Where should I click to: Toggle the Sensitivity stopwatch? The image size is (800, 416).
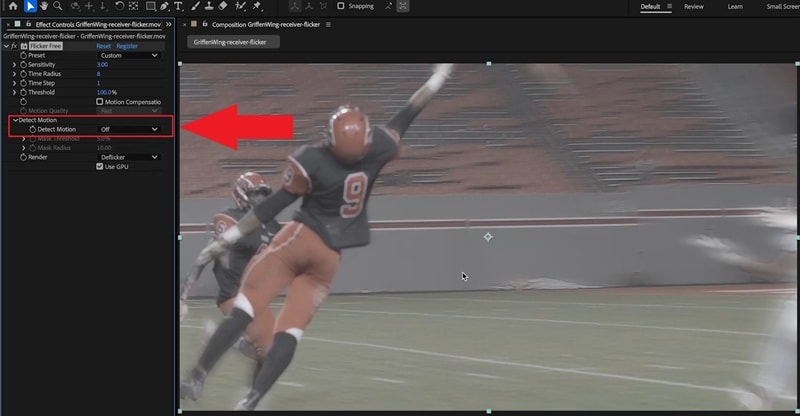coord(23,65)
